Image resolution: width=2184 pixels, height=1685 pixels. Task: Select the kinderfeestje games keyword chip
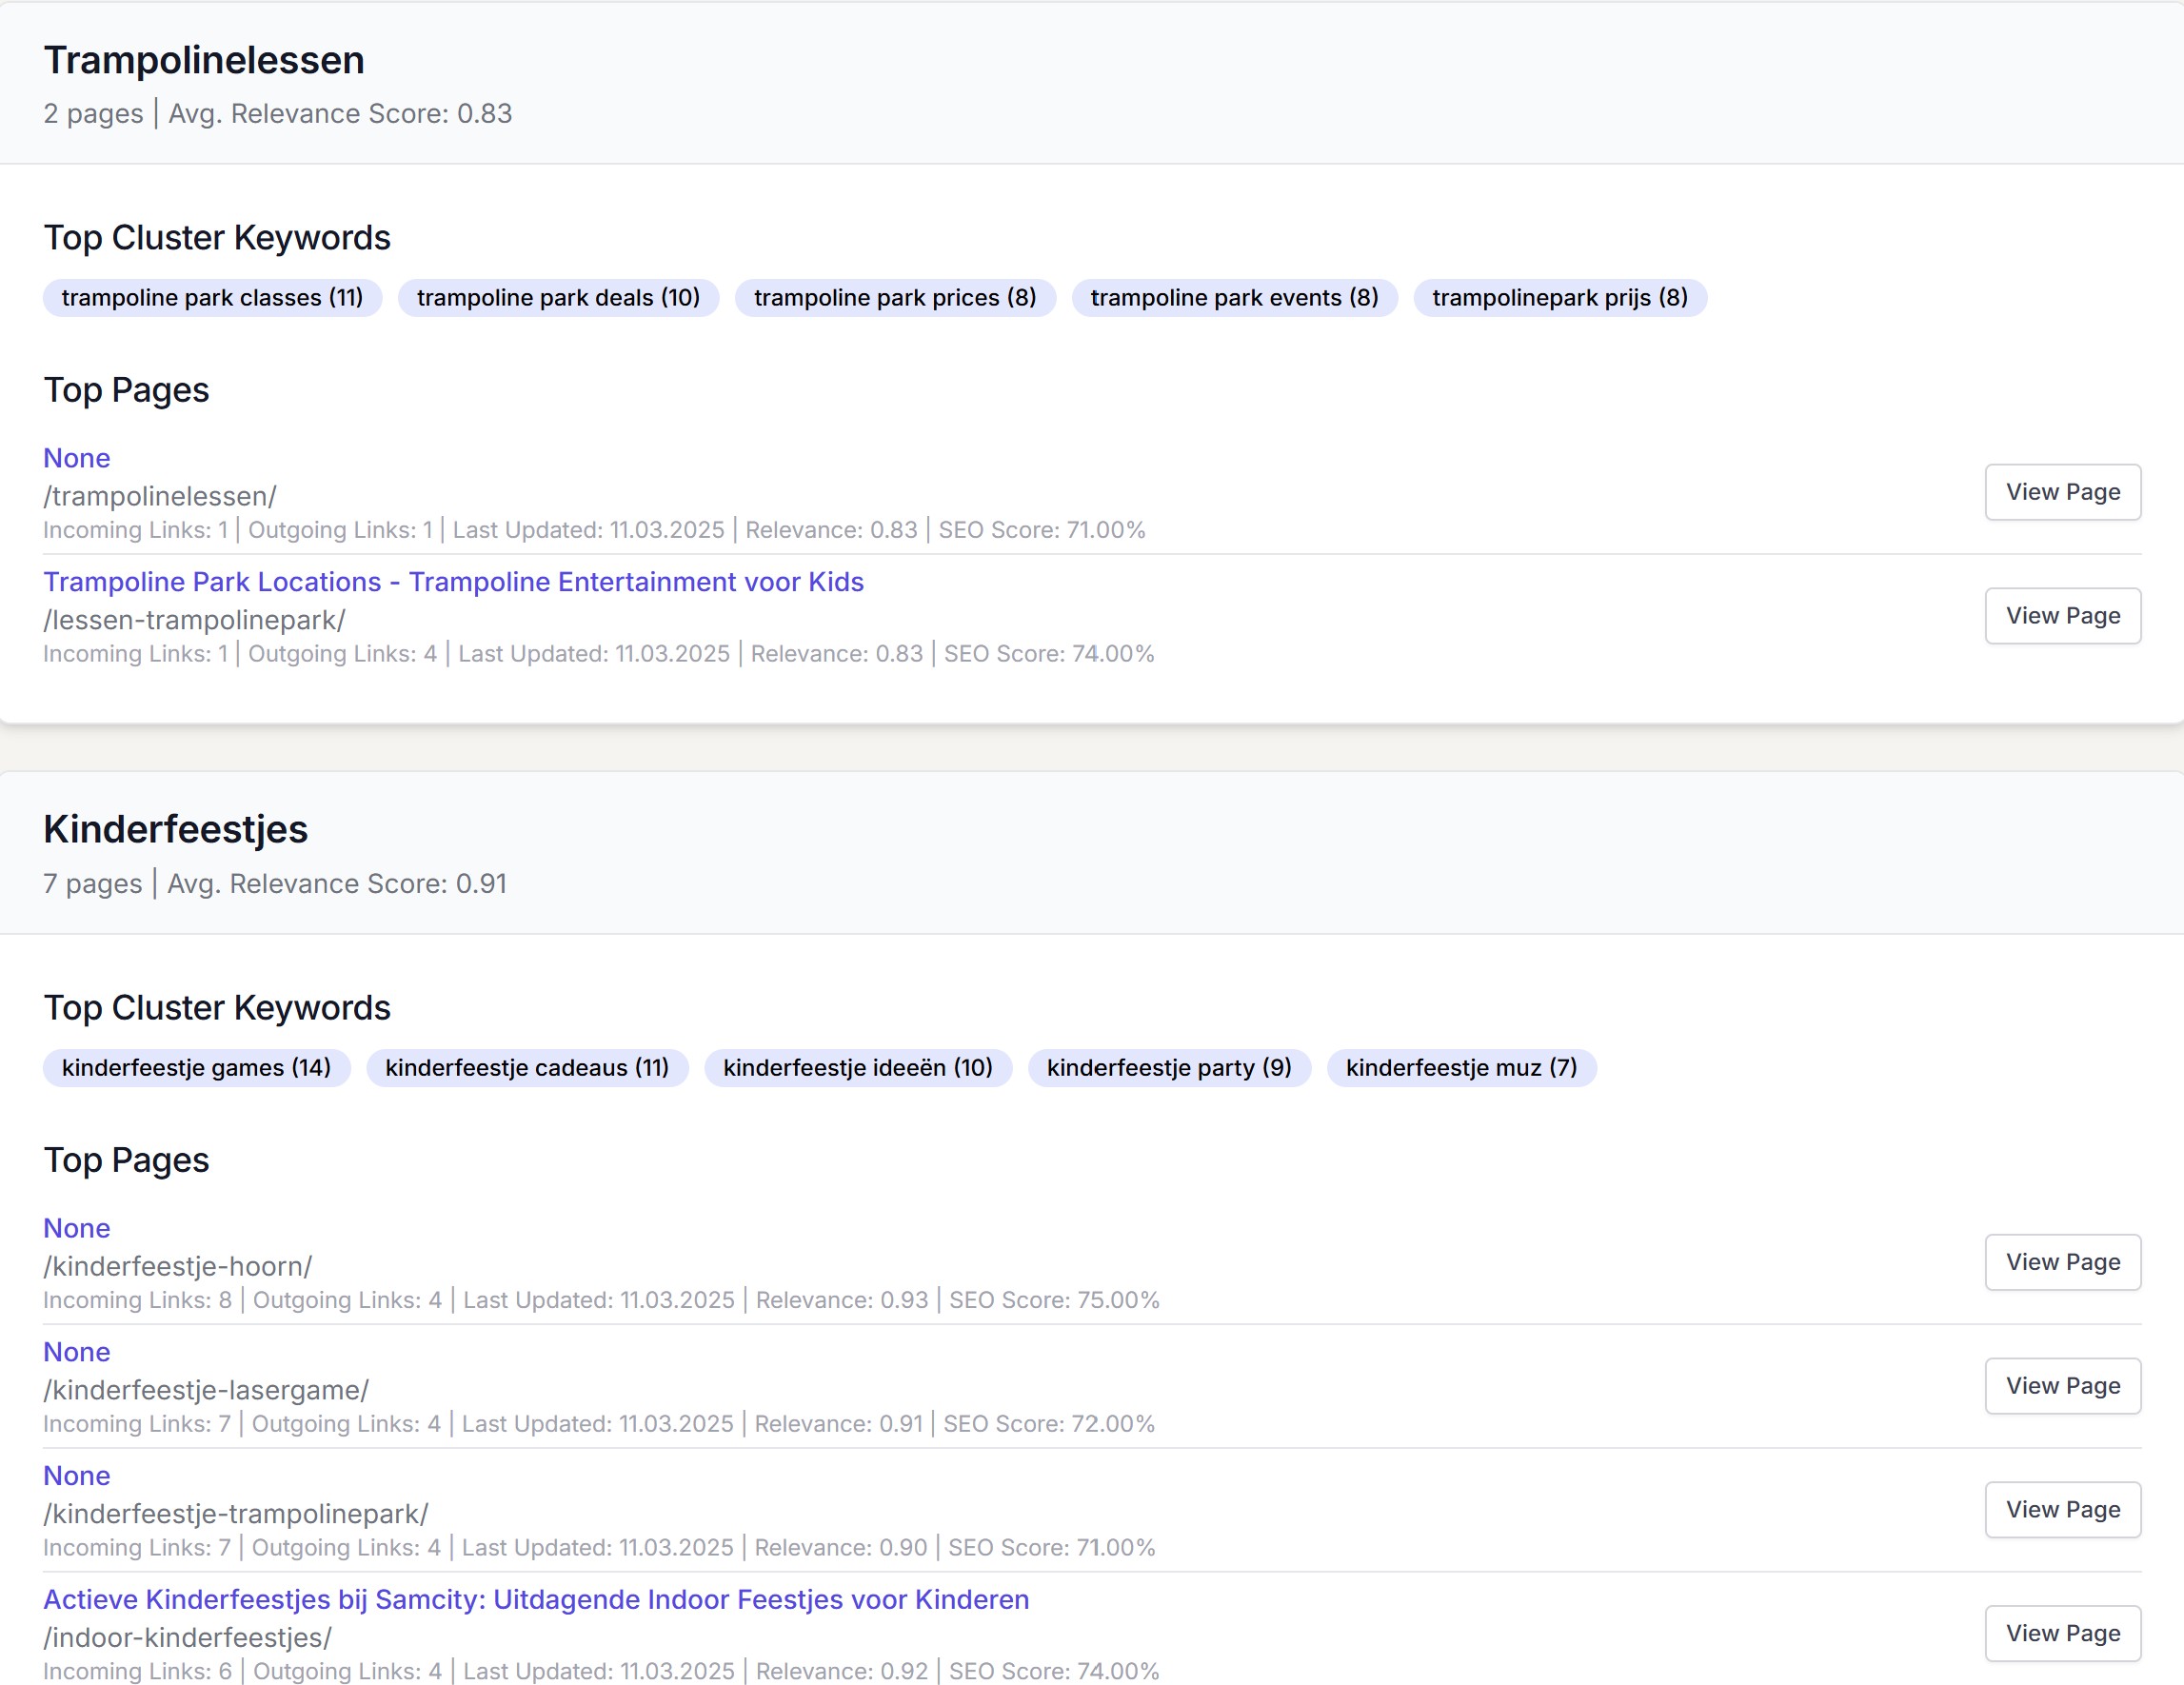(x=196, y=1068)
